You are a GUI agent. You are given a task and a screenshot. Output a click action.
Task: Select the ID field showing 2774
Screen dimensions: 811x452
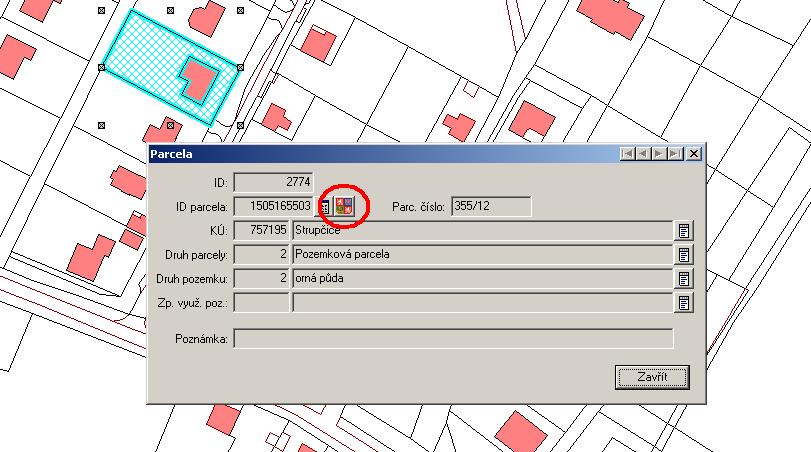pyautogui.click(x=273, y=182)
